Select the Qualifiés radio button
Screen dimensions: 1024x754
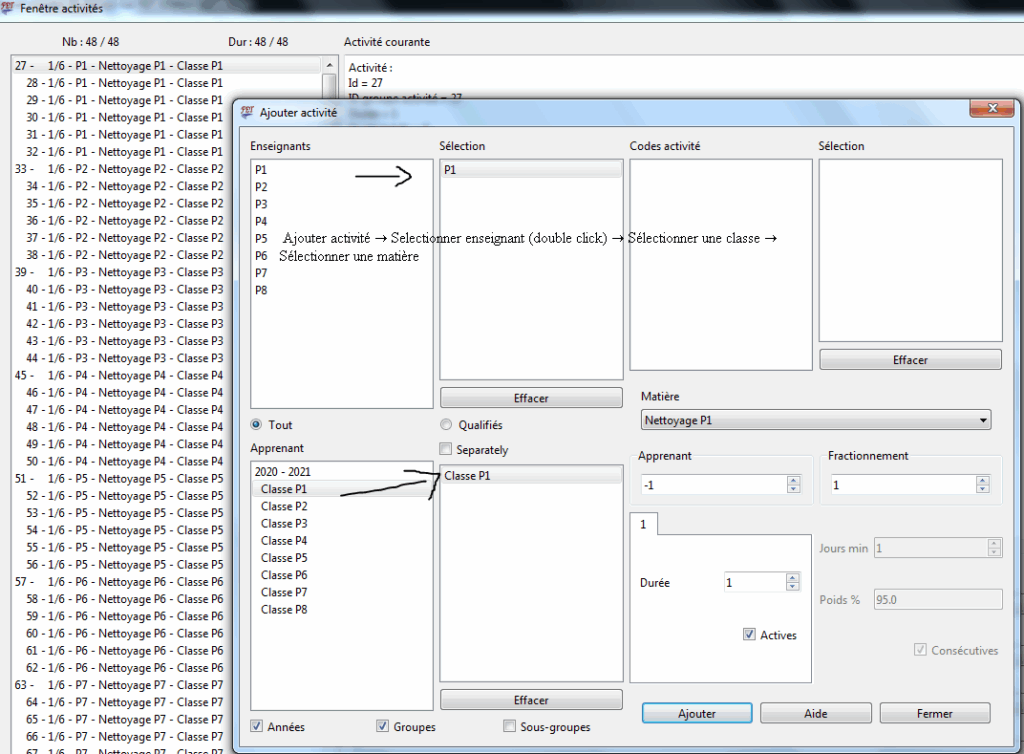pos(446,425)
